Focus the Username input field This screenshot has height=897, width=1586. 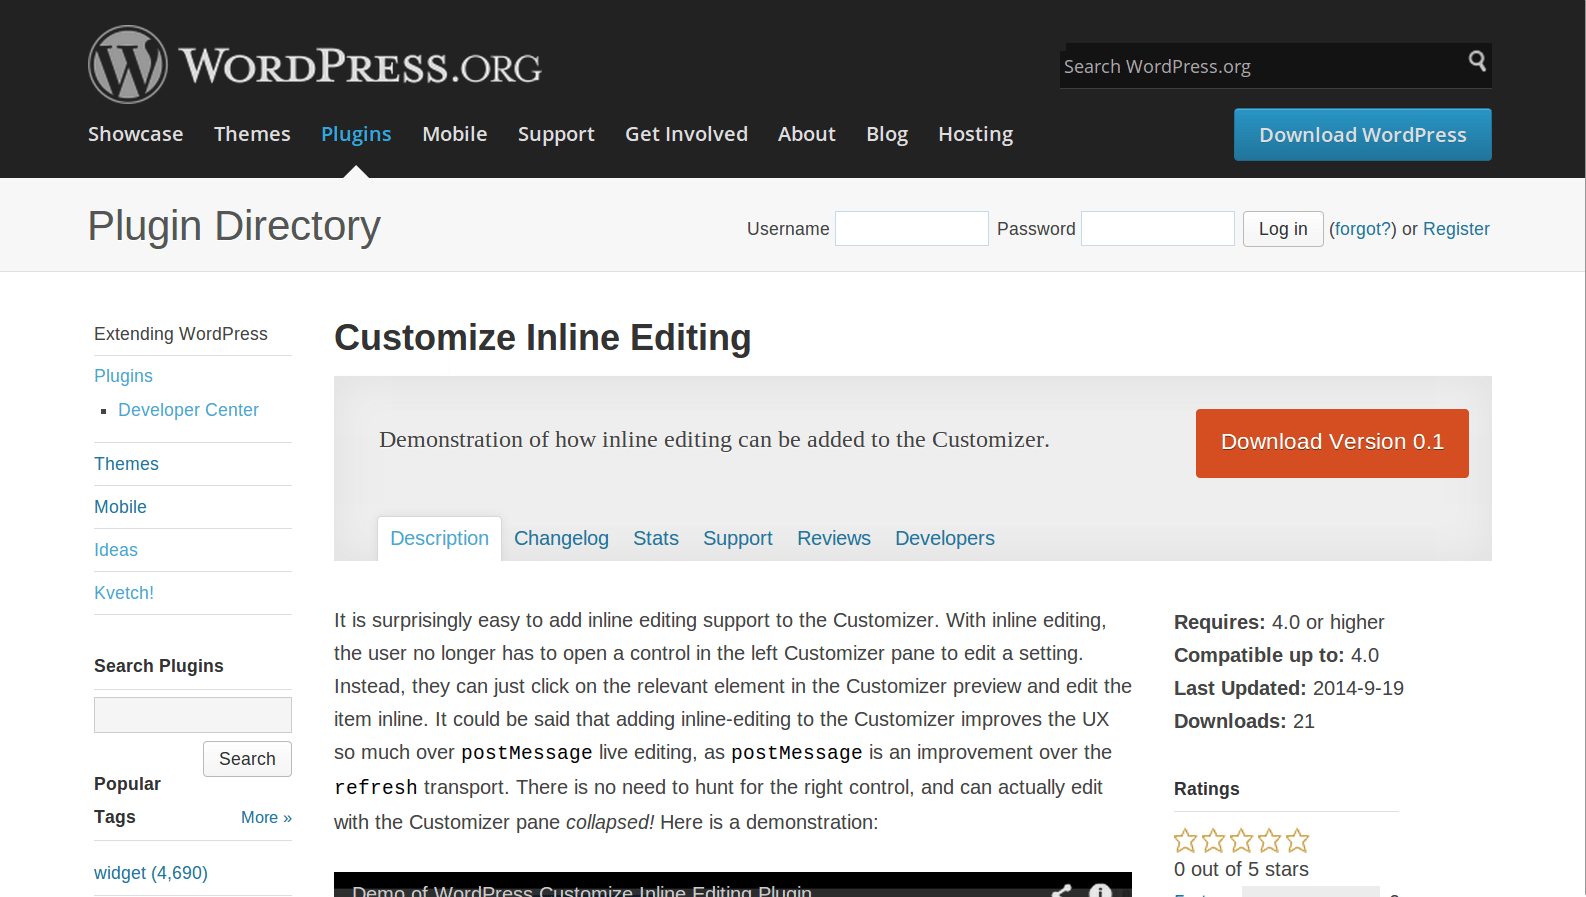[912, 229]
